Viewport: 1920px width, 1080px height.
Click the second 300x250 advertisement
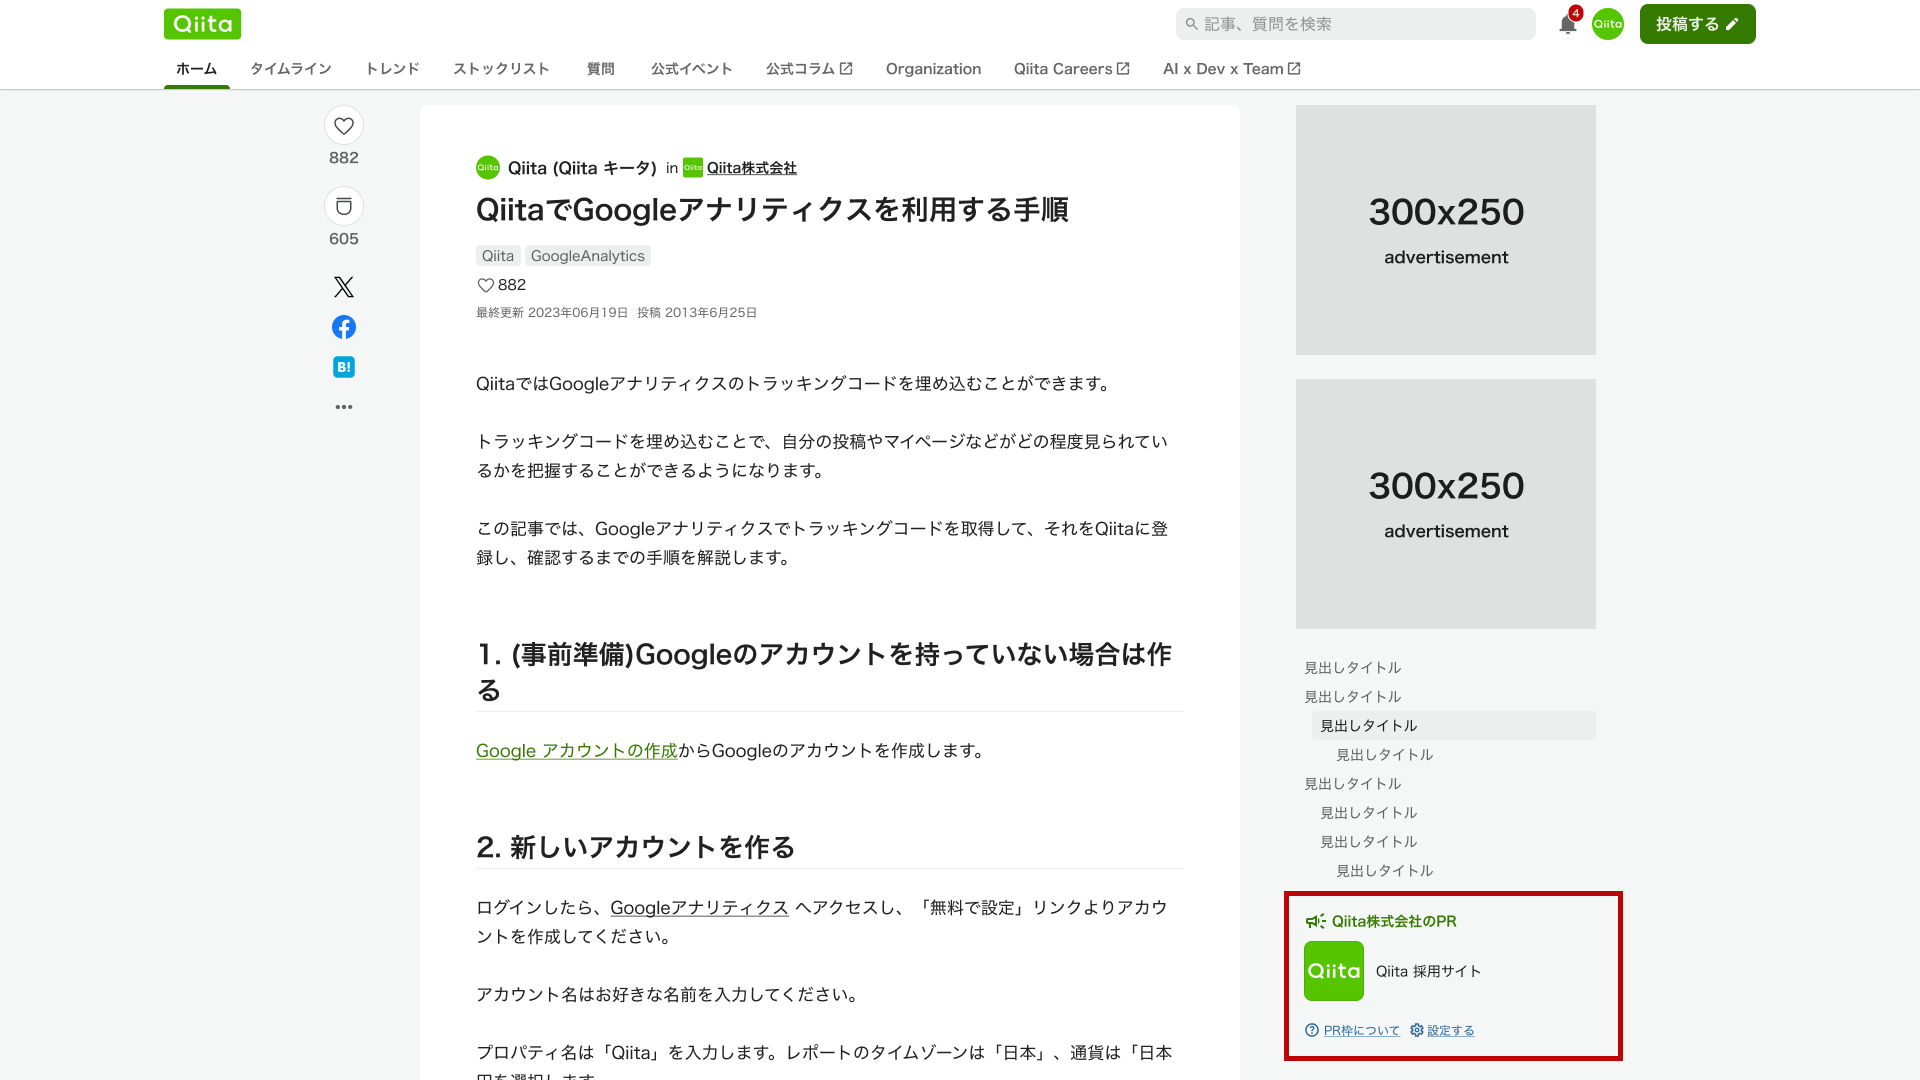(x=1446, y=504)
